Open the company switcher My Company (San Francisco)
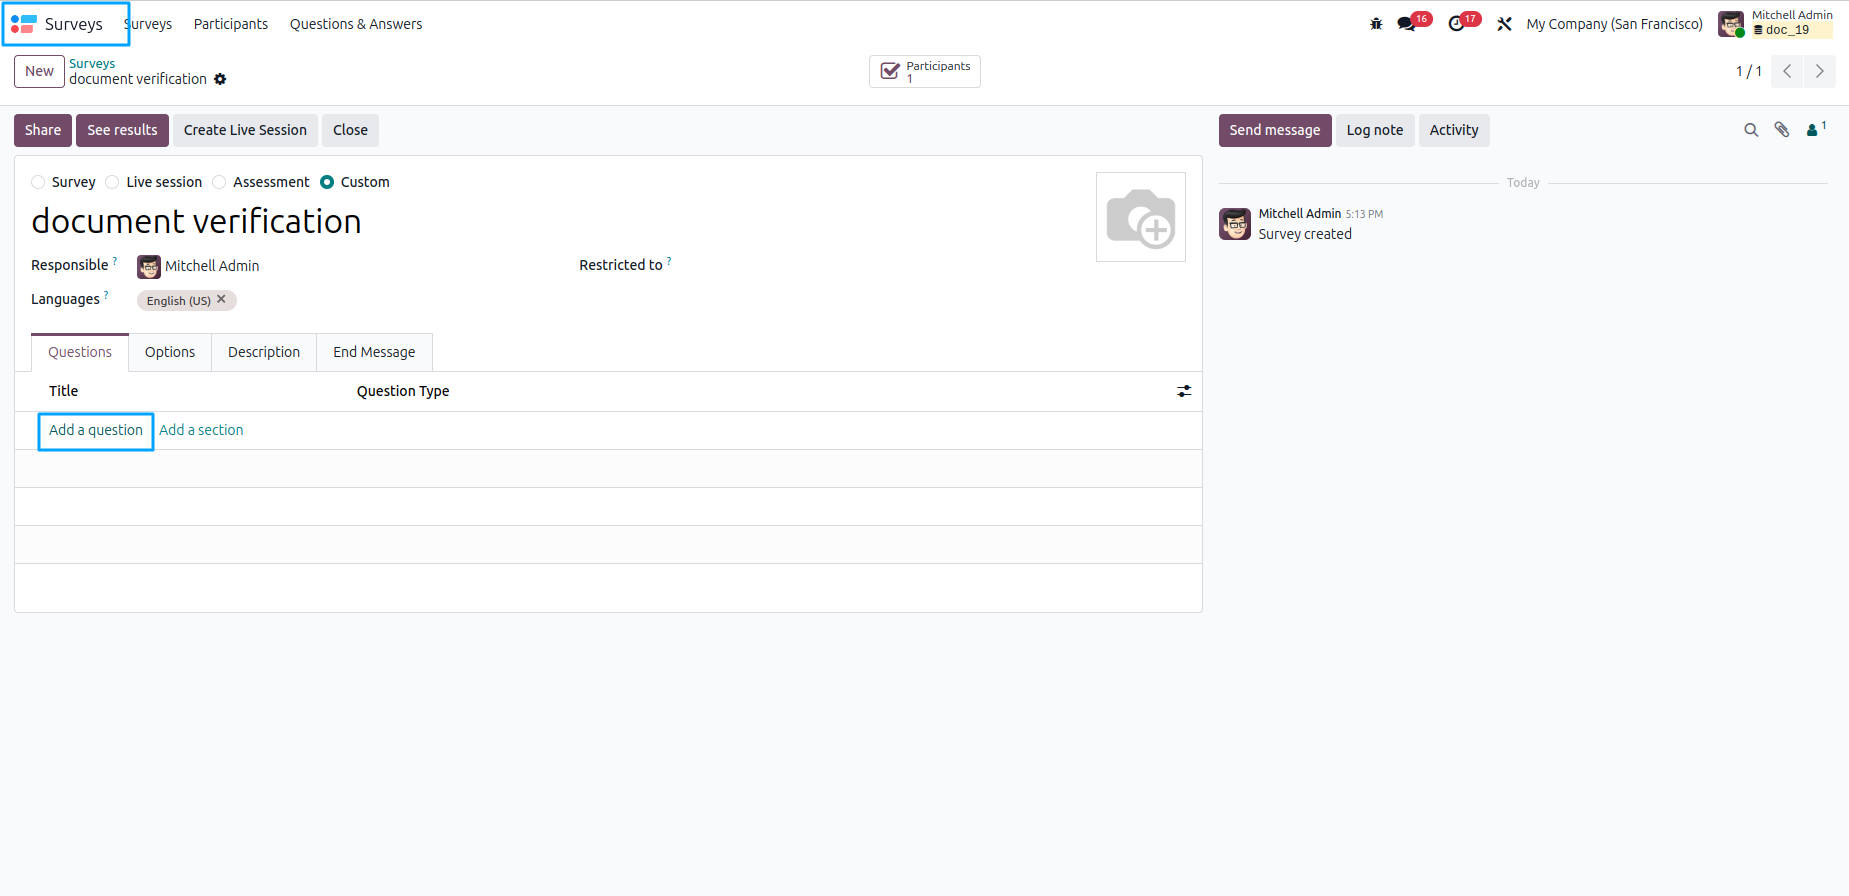 point(1614,24)
